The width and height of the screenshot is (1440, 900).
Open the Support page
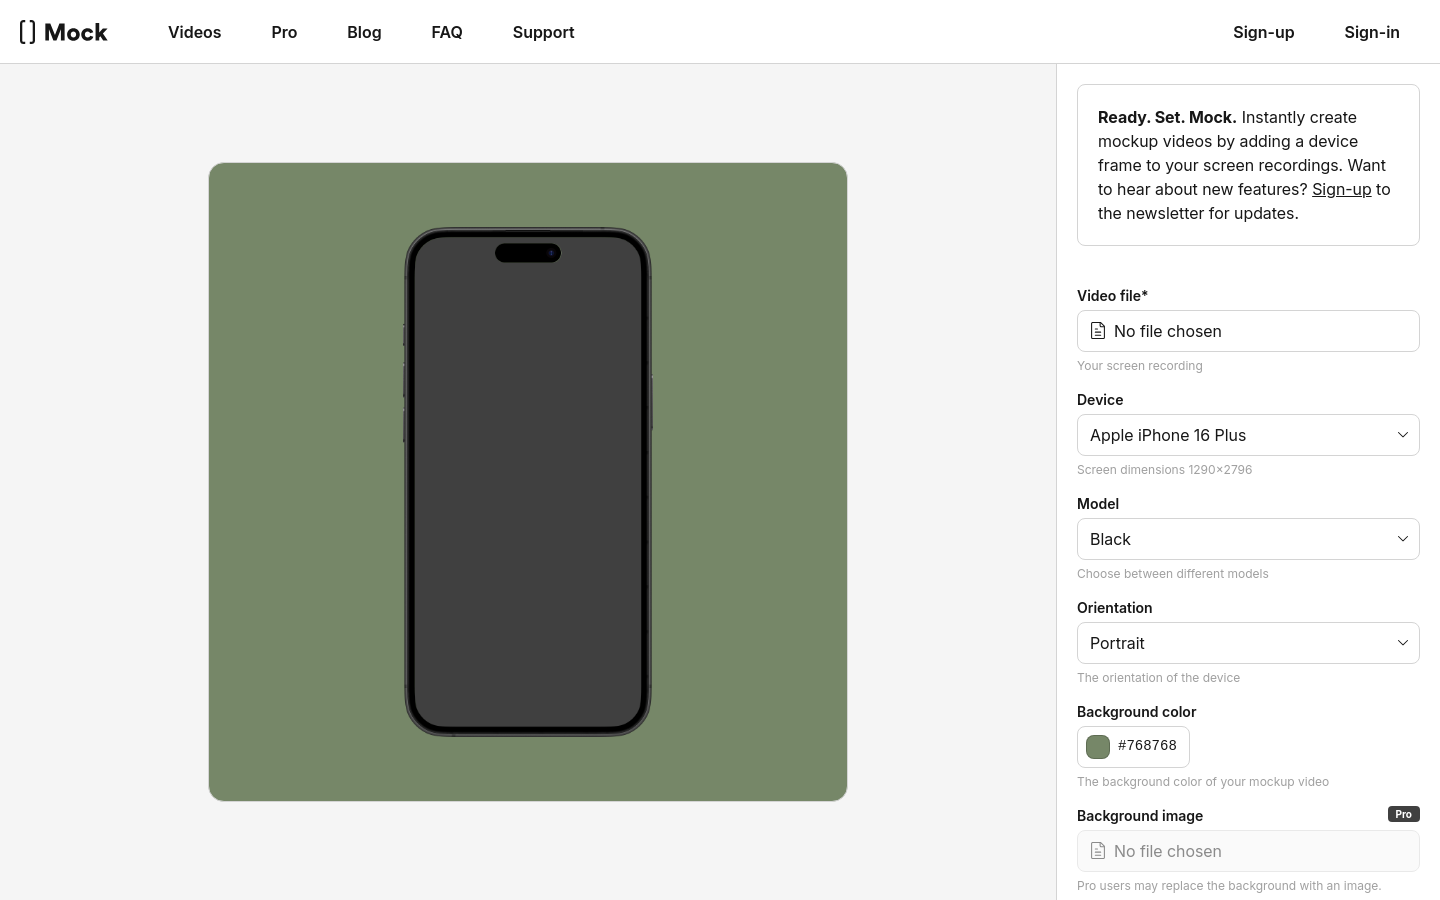[543, 32]
